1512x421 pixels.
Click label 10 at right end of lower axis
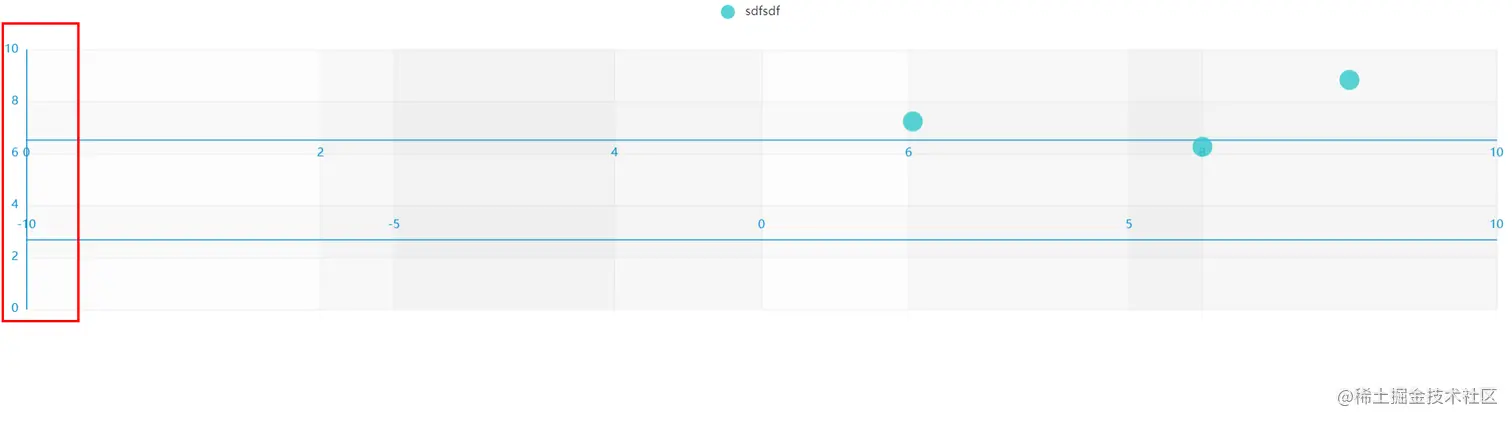coord(1496,224)
